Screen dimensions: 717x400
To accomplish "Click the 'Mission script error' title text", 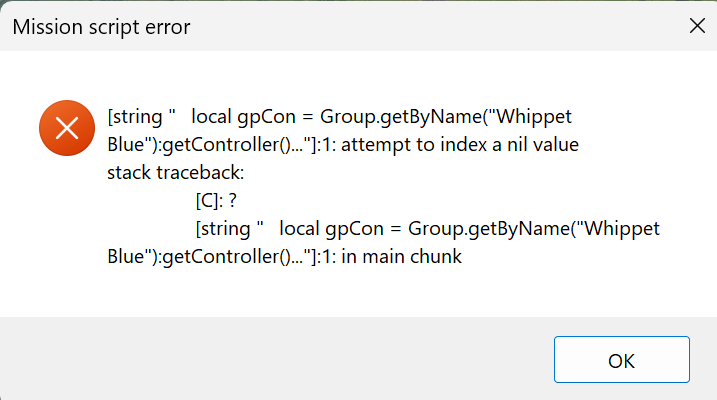I will click(x=101, y=27).
